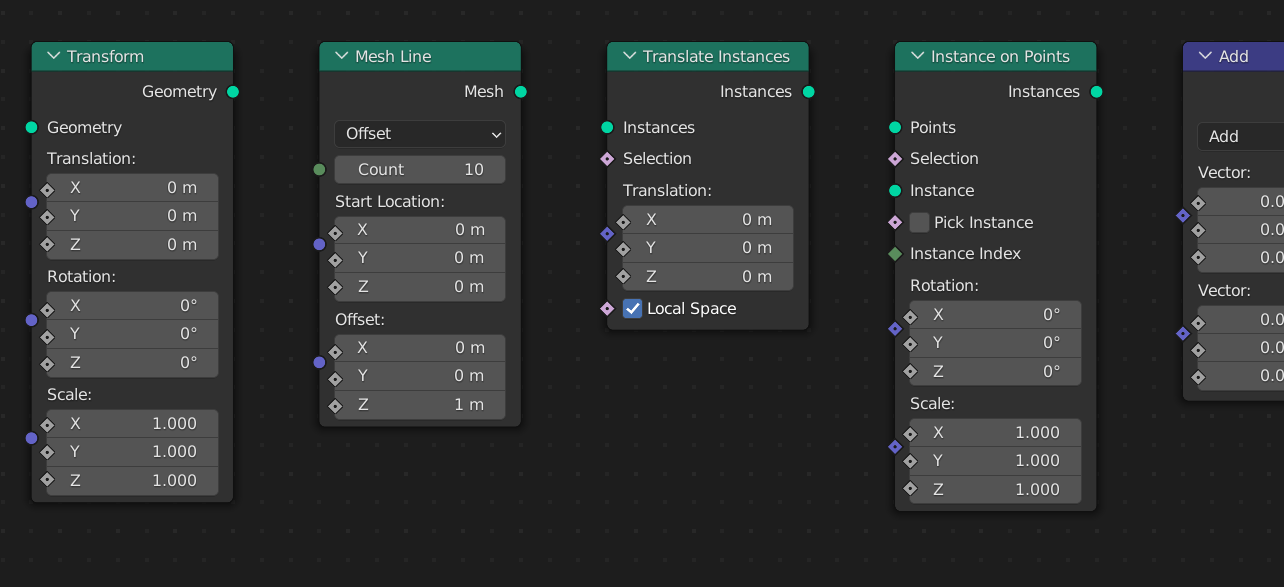This screenshot has width=1284, height=587.
Task: Click Rotation vector socket on Transform node
Action: [31, 320]
